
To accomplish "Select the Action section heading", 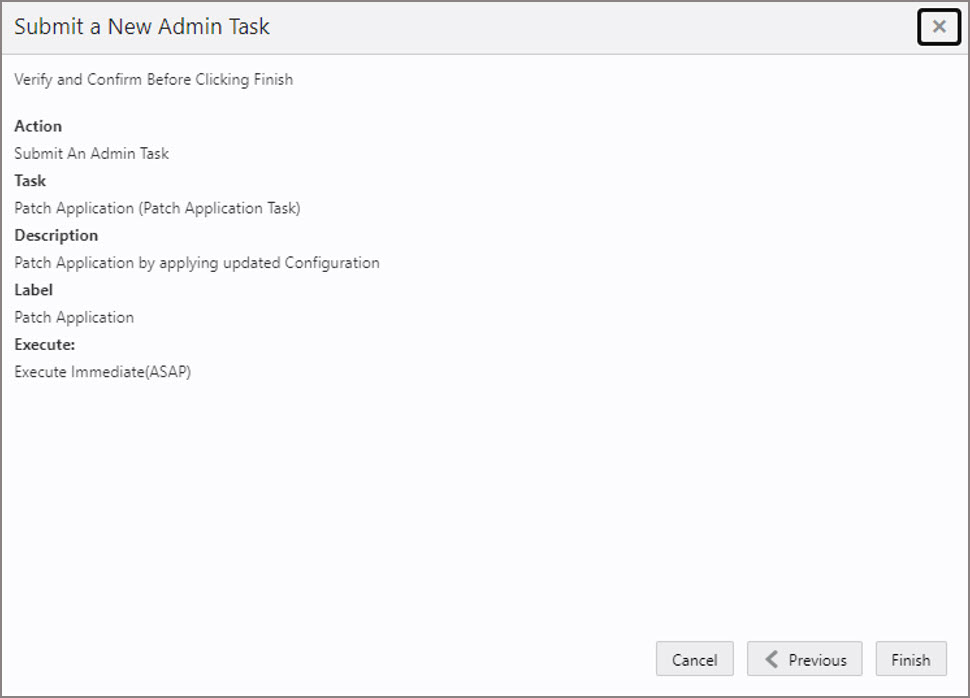I will coord(37,126).
